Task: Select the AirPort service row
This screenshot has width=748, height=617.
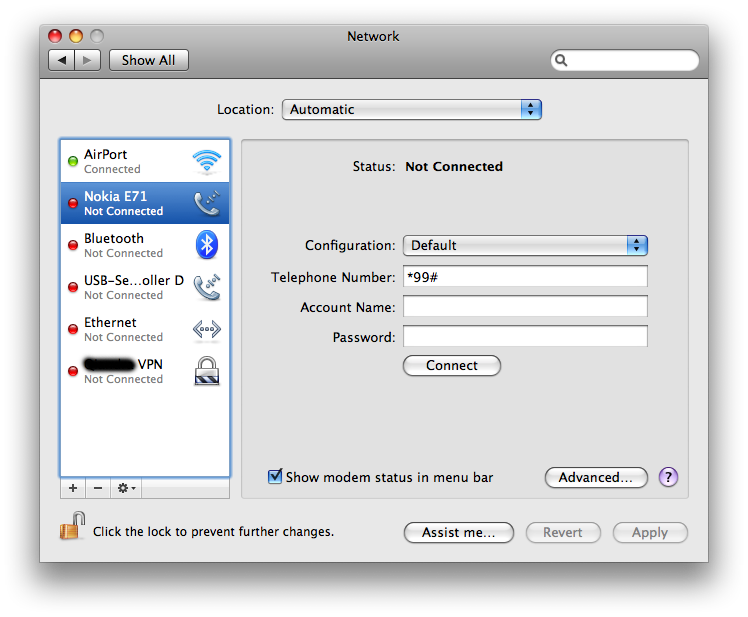Action: tap(145, 161)
